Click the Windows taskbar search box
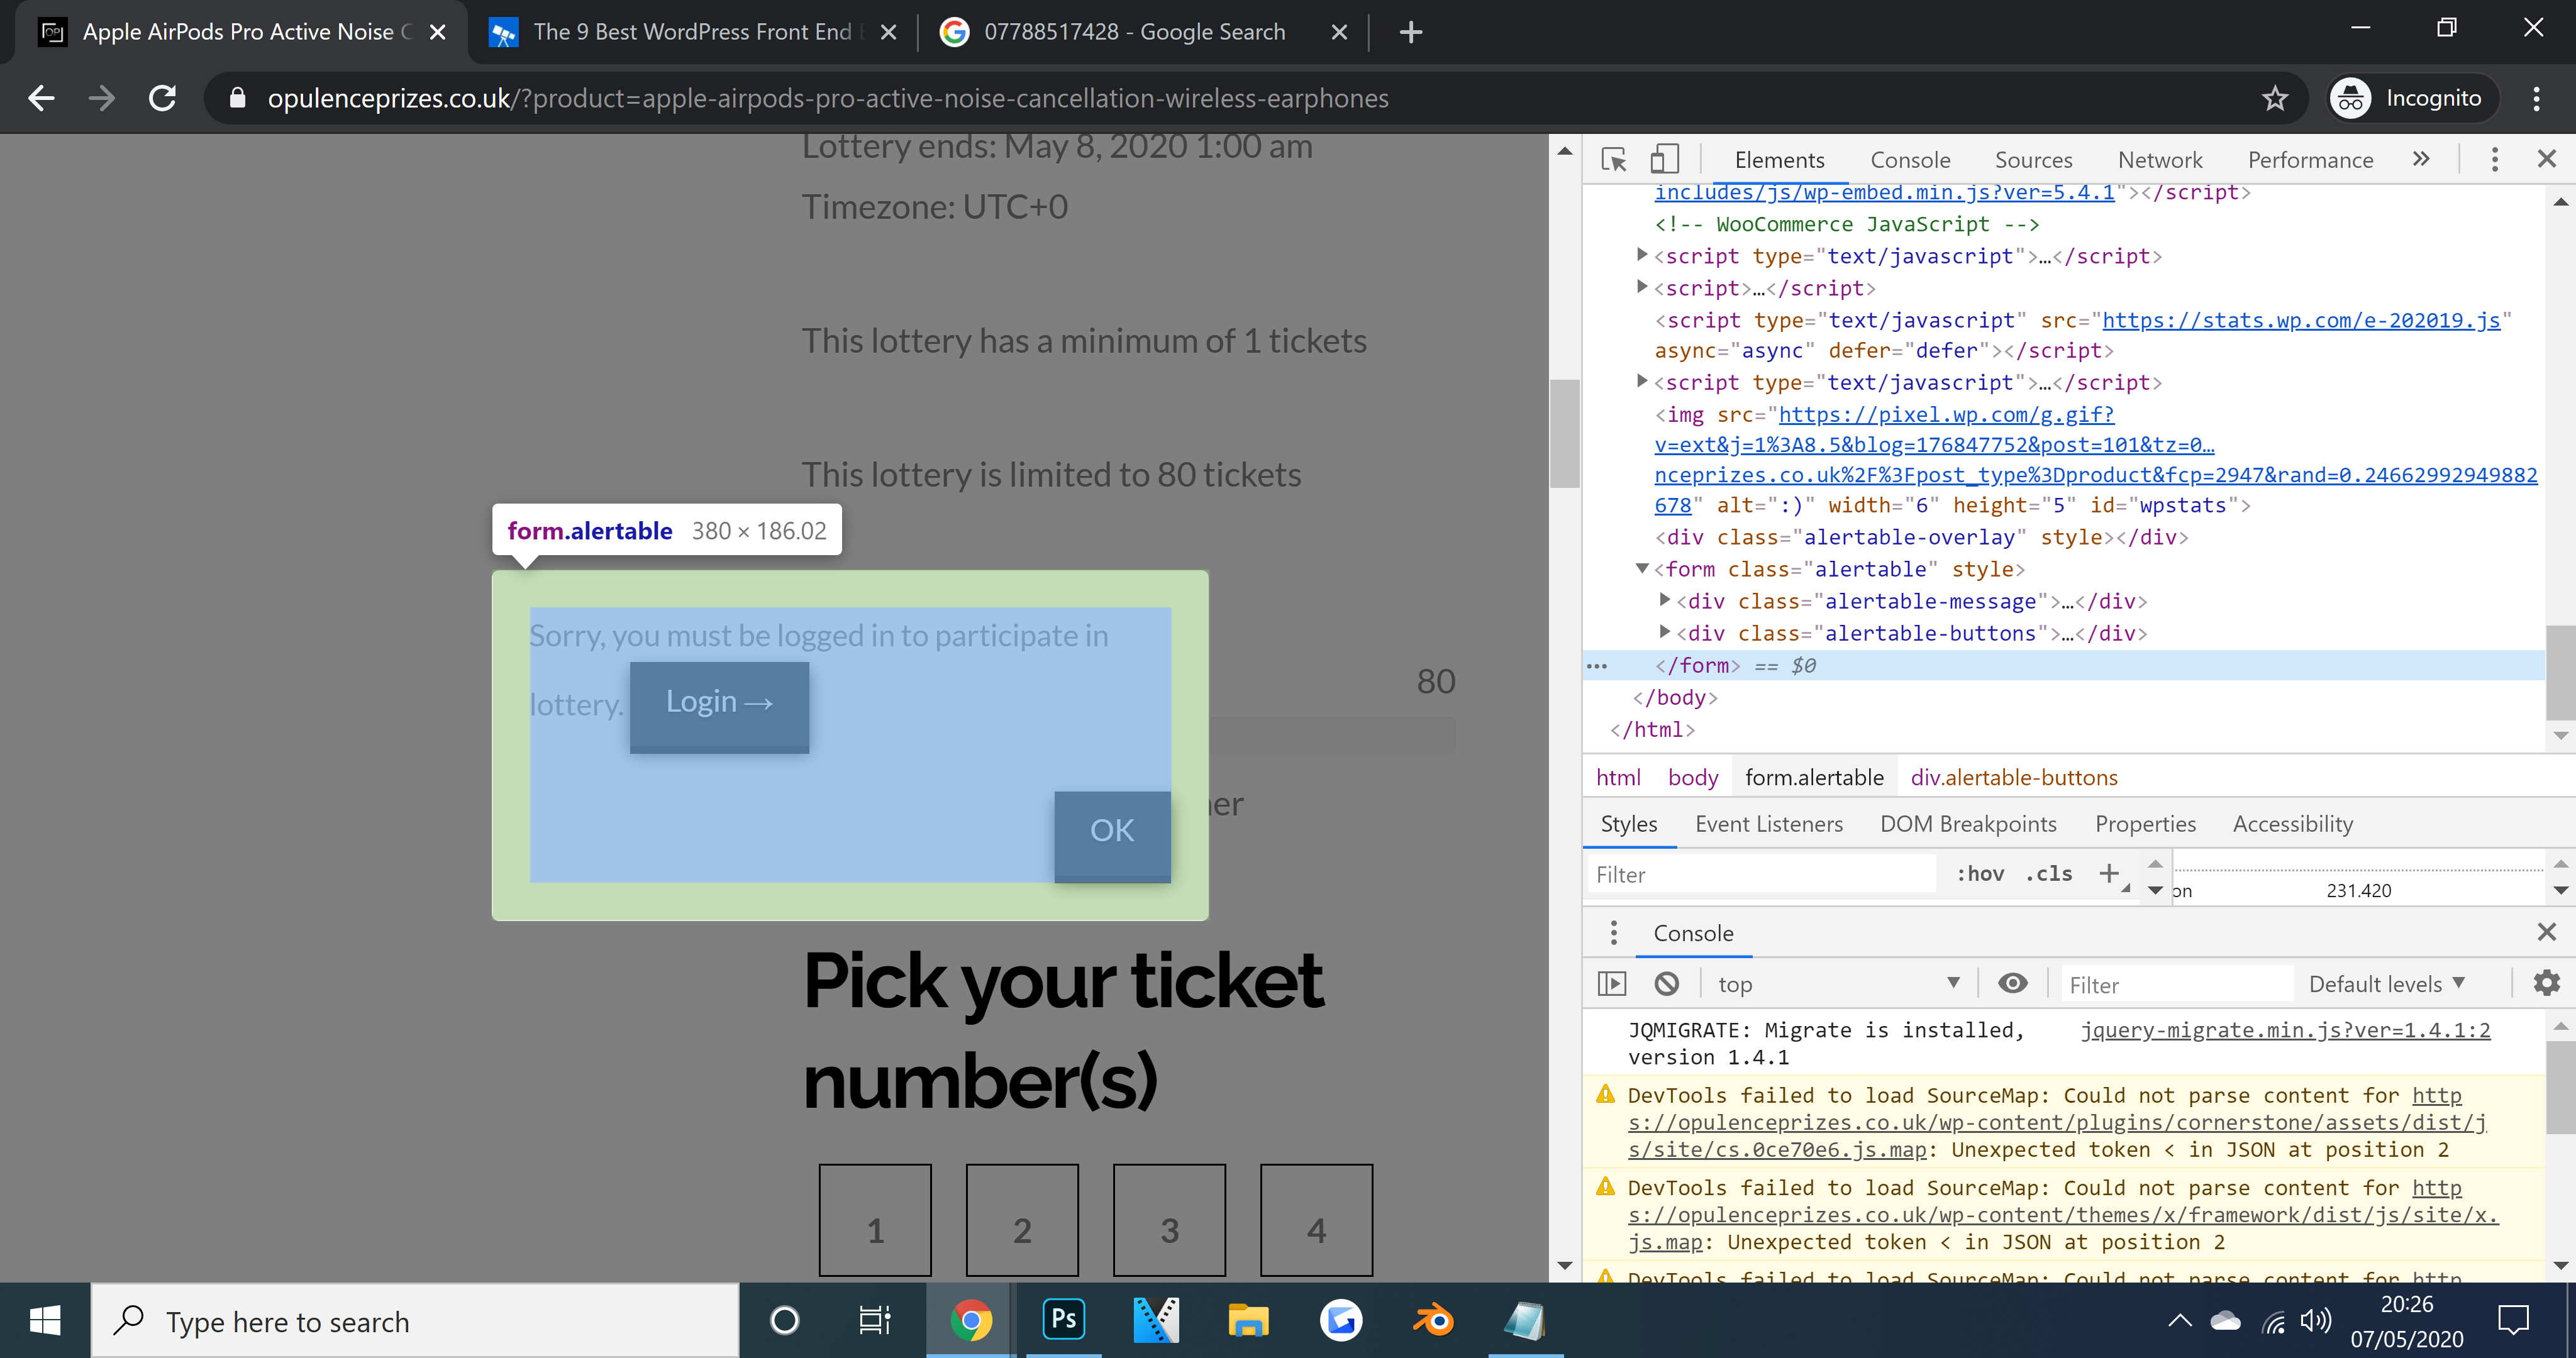The image size is (2576, 1358). [x=416, y=1321]
